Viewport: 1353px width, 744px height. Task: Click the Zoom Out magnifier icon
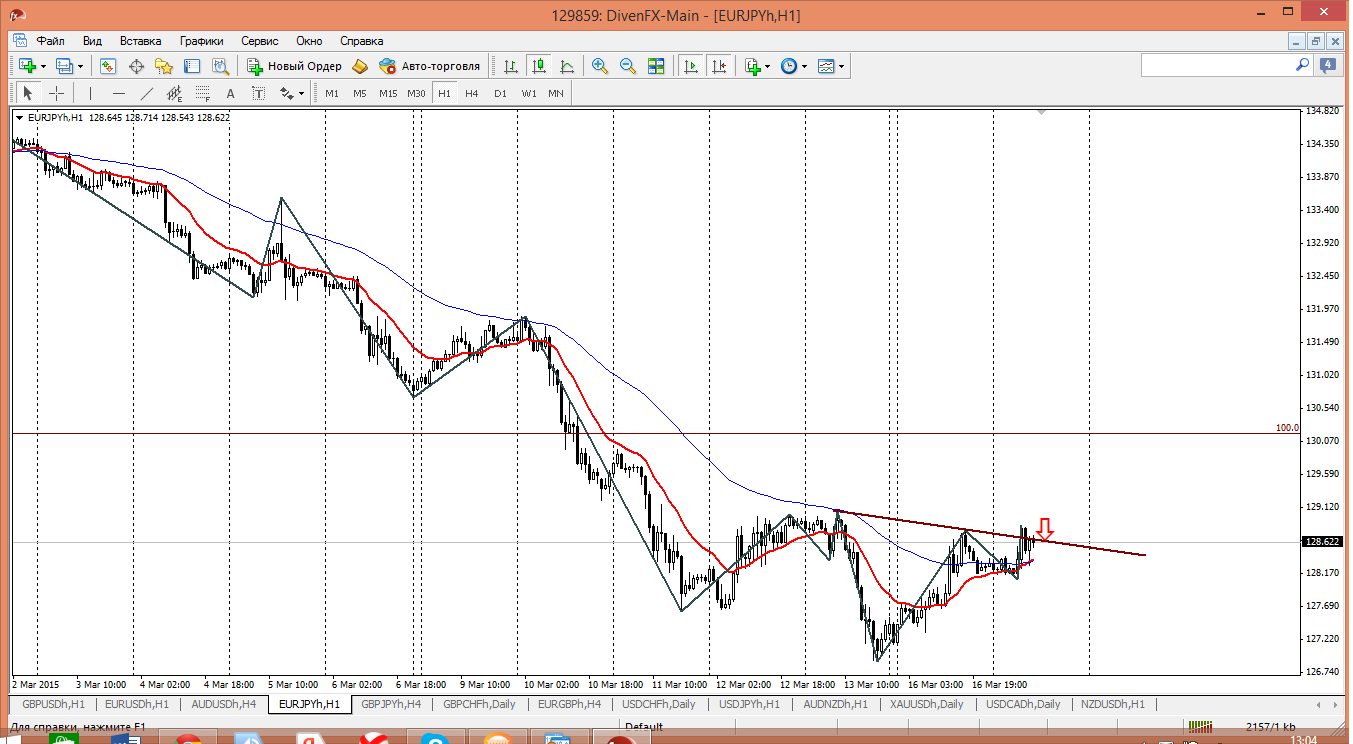coord(628,66)
